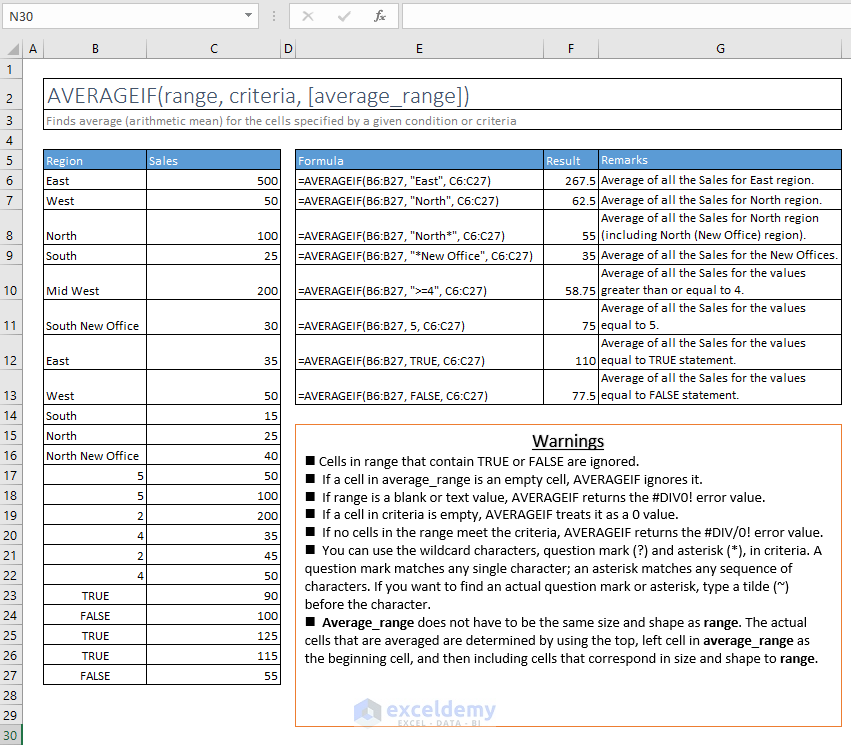851x745 pixels.
Task: Select column F header
Action: point(571,49)
